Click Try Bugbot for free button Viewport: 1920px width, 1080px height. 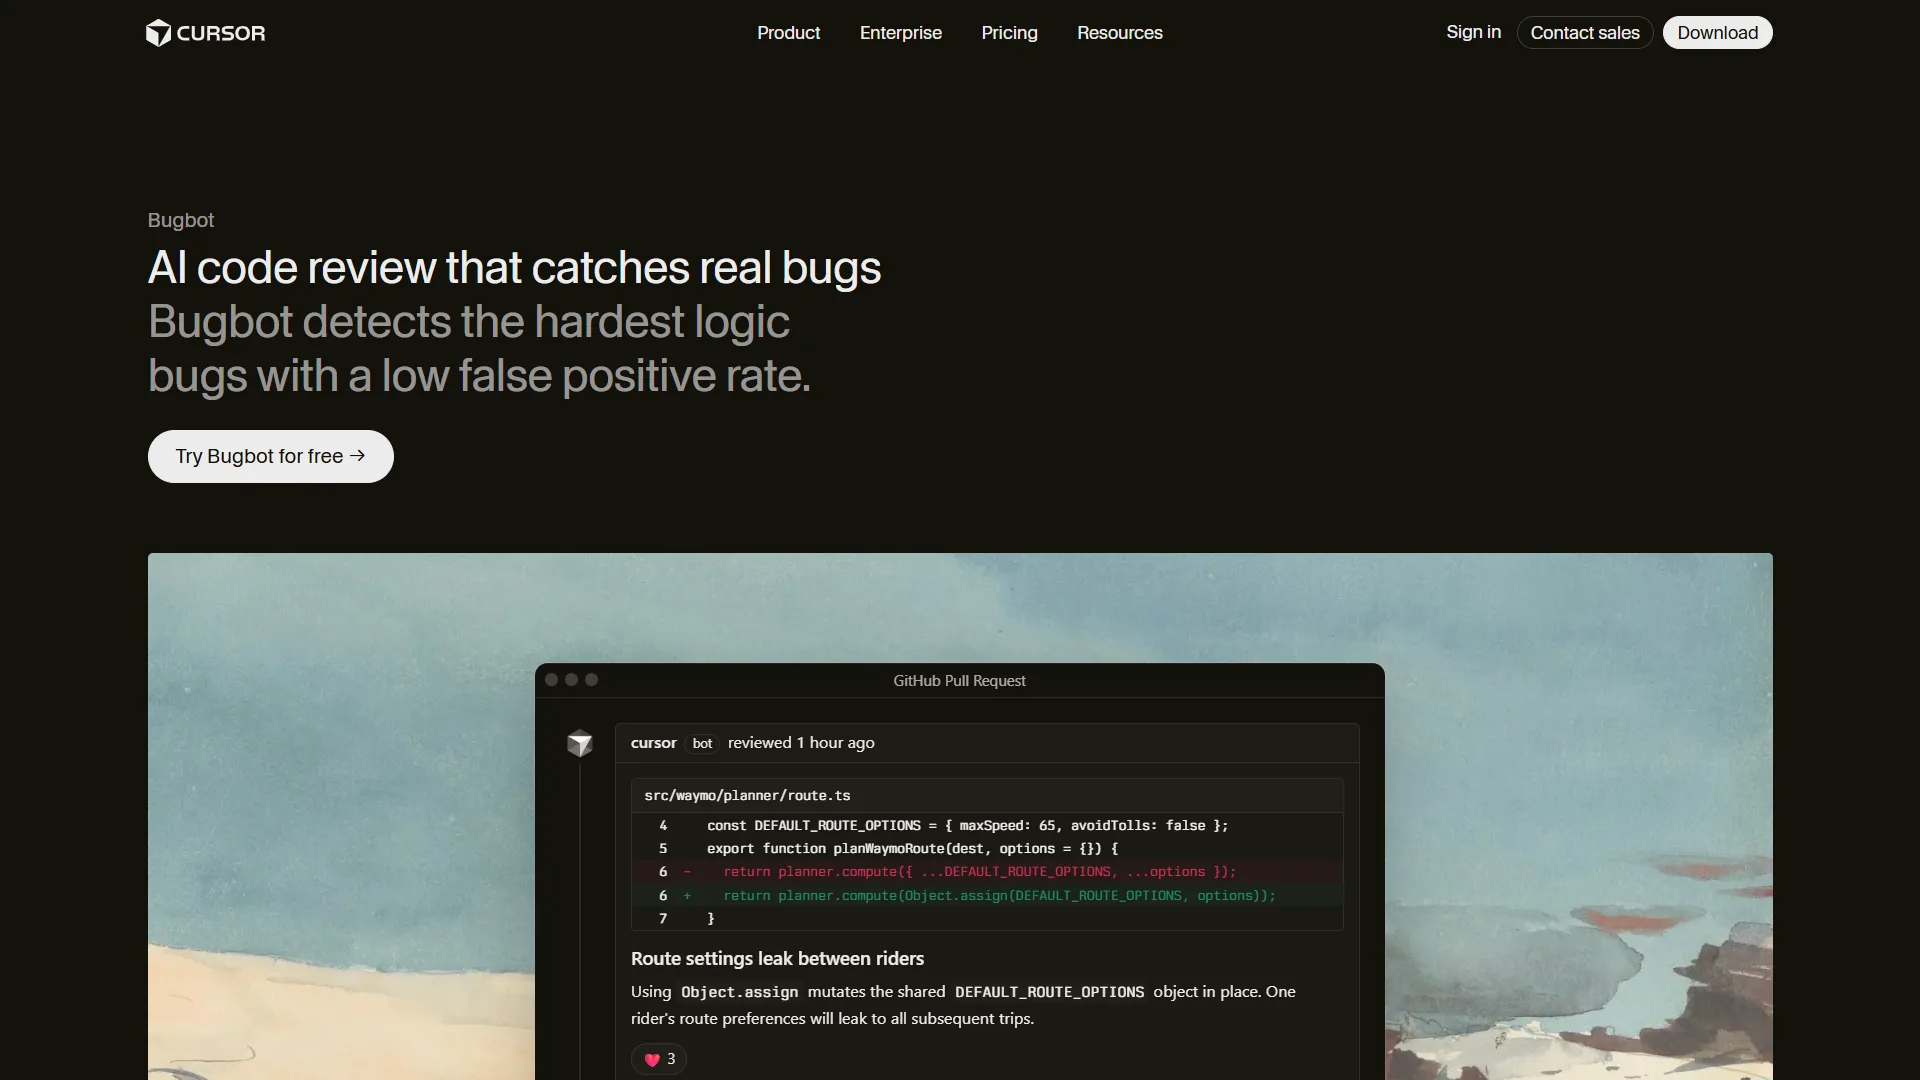(270, 456)
